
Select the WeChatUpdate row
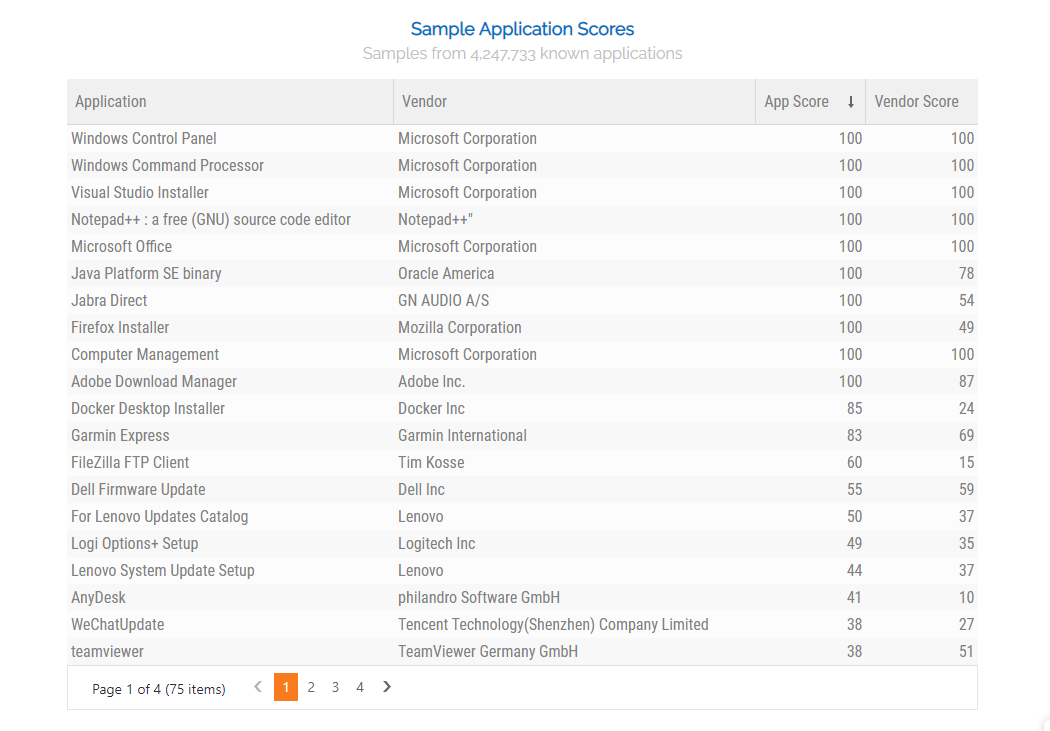pos(117,625)
